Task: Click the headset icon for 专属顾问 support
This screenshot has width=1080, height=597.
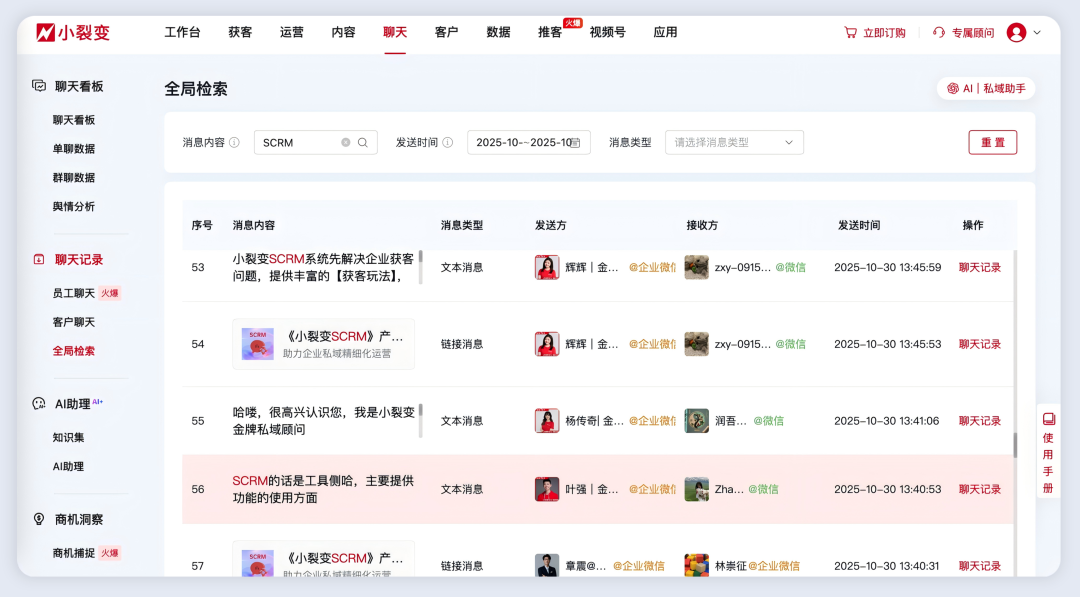Action: pos(938,31)
